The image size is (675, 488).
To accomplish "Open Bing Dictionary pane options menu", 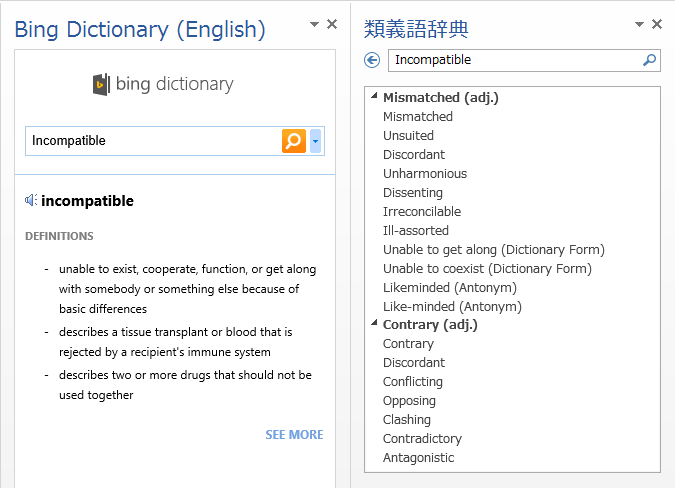I will (314, 24).
